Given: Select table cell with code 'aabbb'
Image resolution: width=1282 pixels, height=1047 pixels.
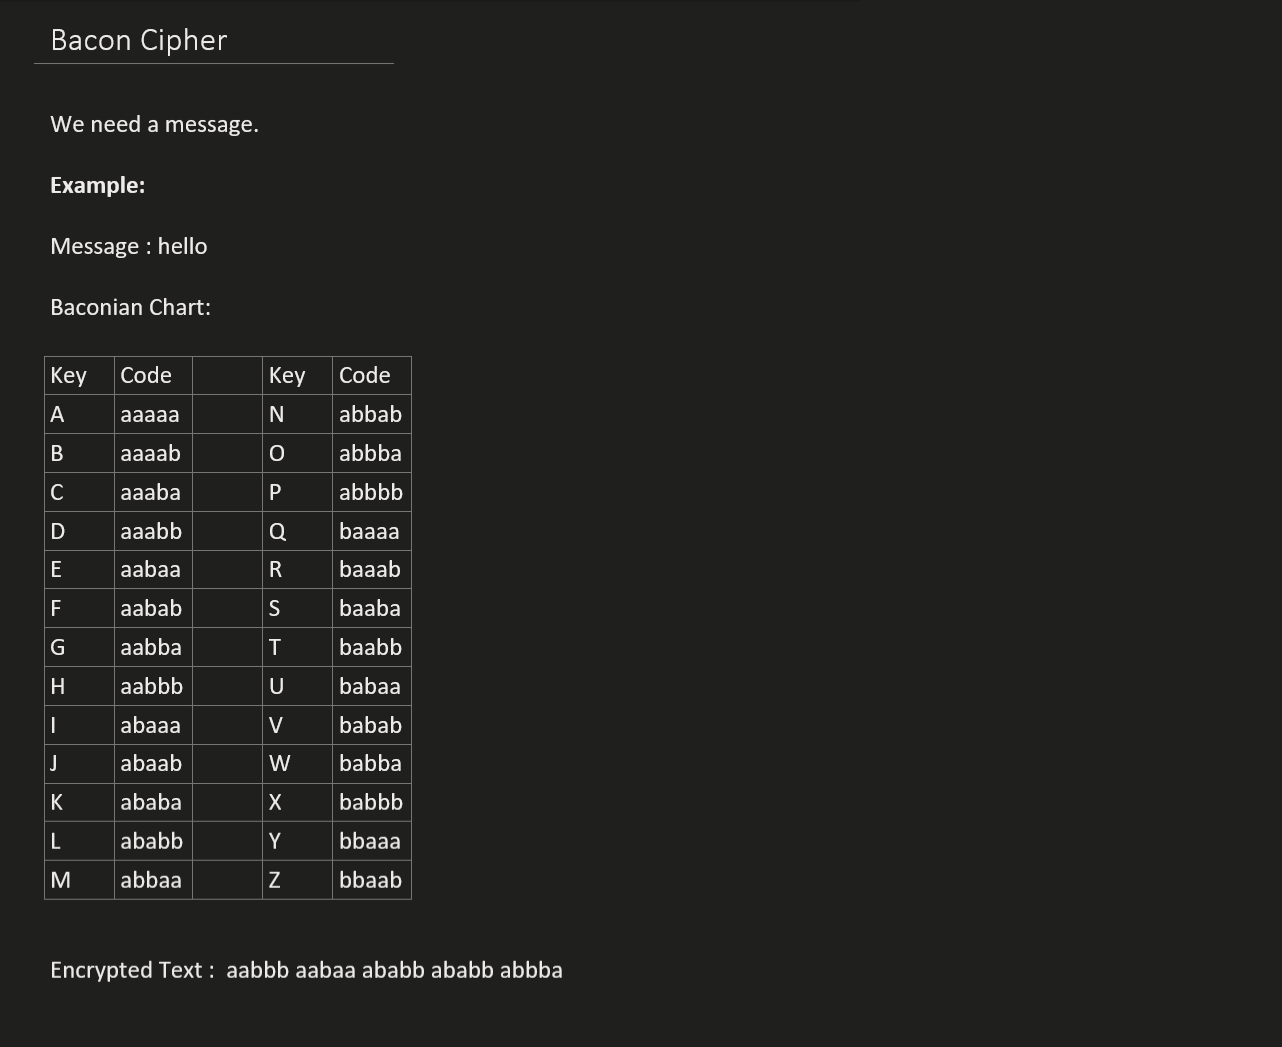Looking at the screenshot, I should tap(153, 686).
